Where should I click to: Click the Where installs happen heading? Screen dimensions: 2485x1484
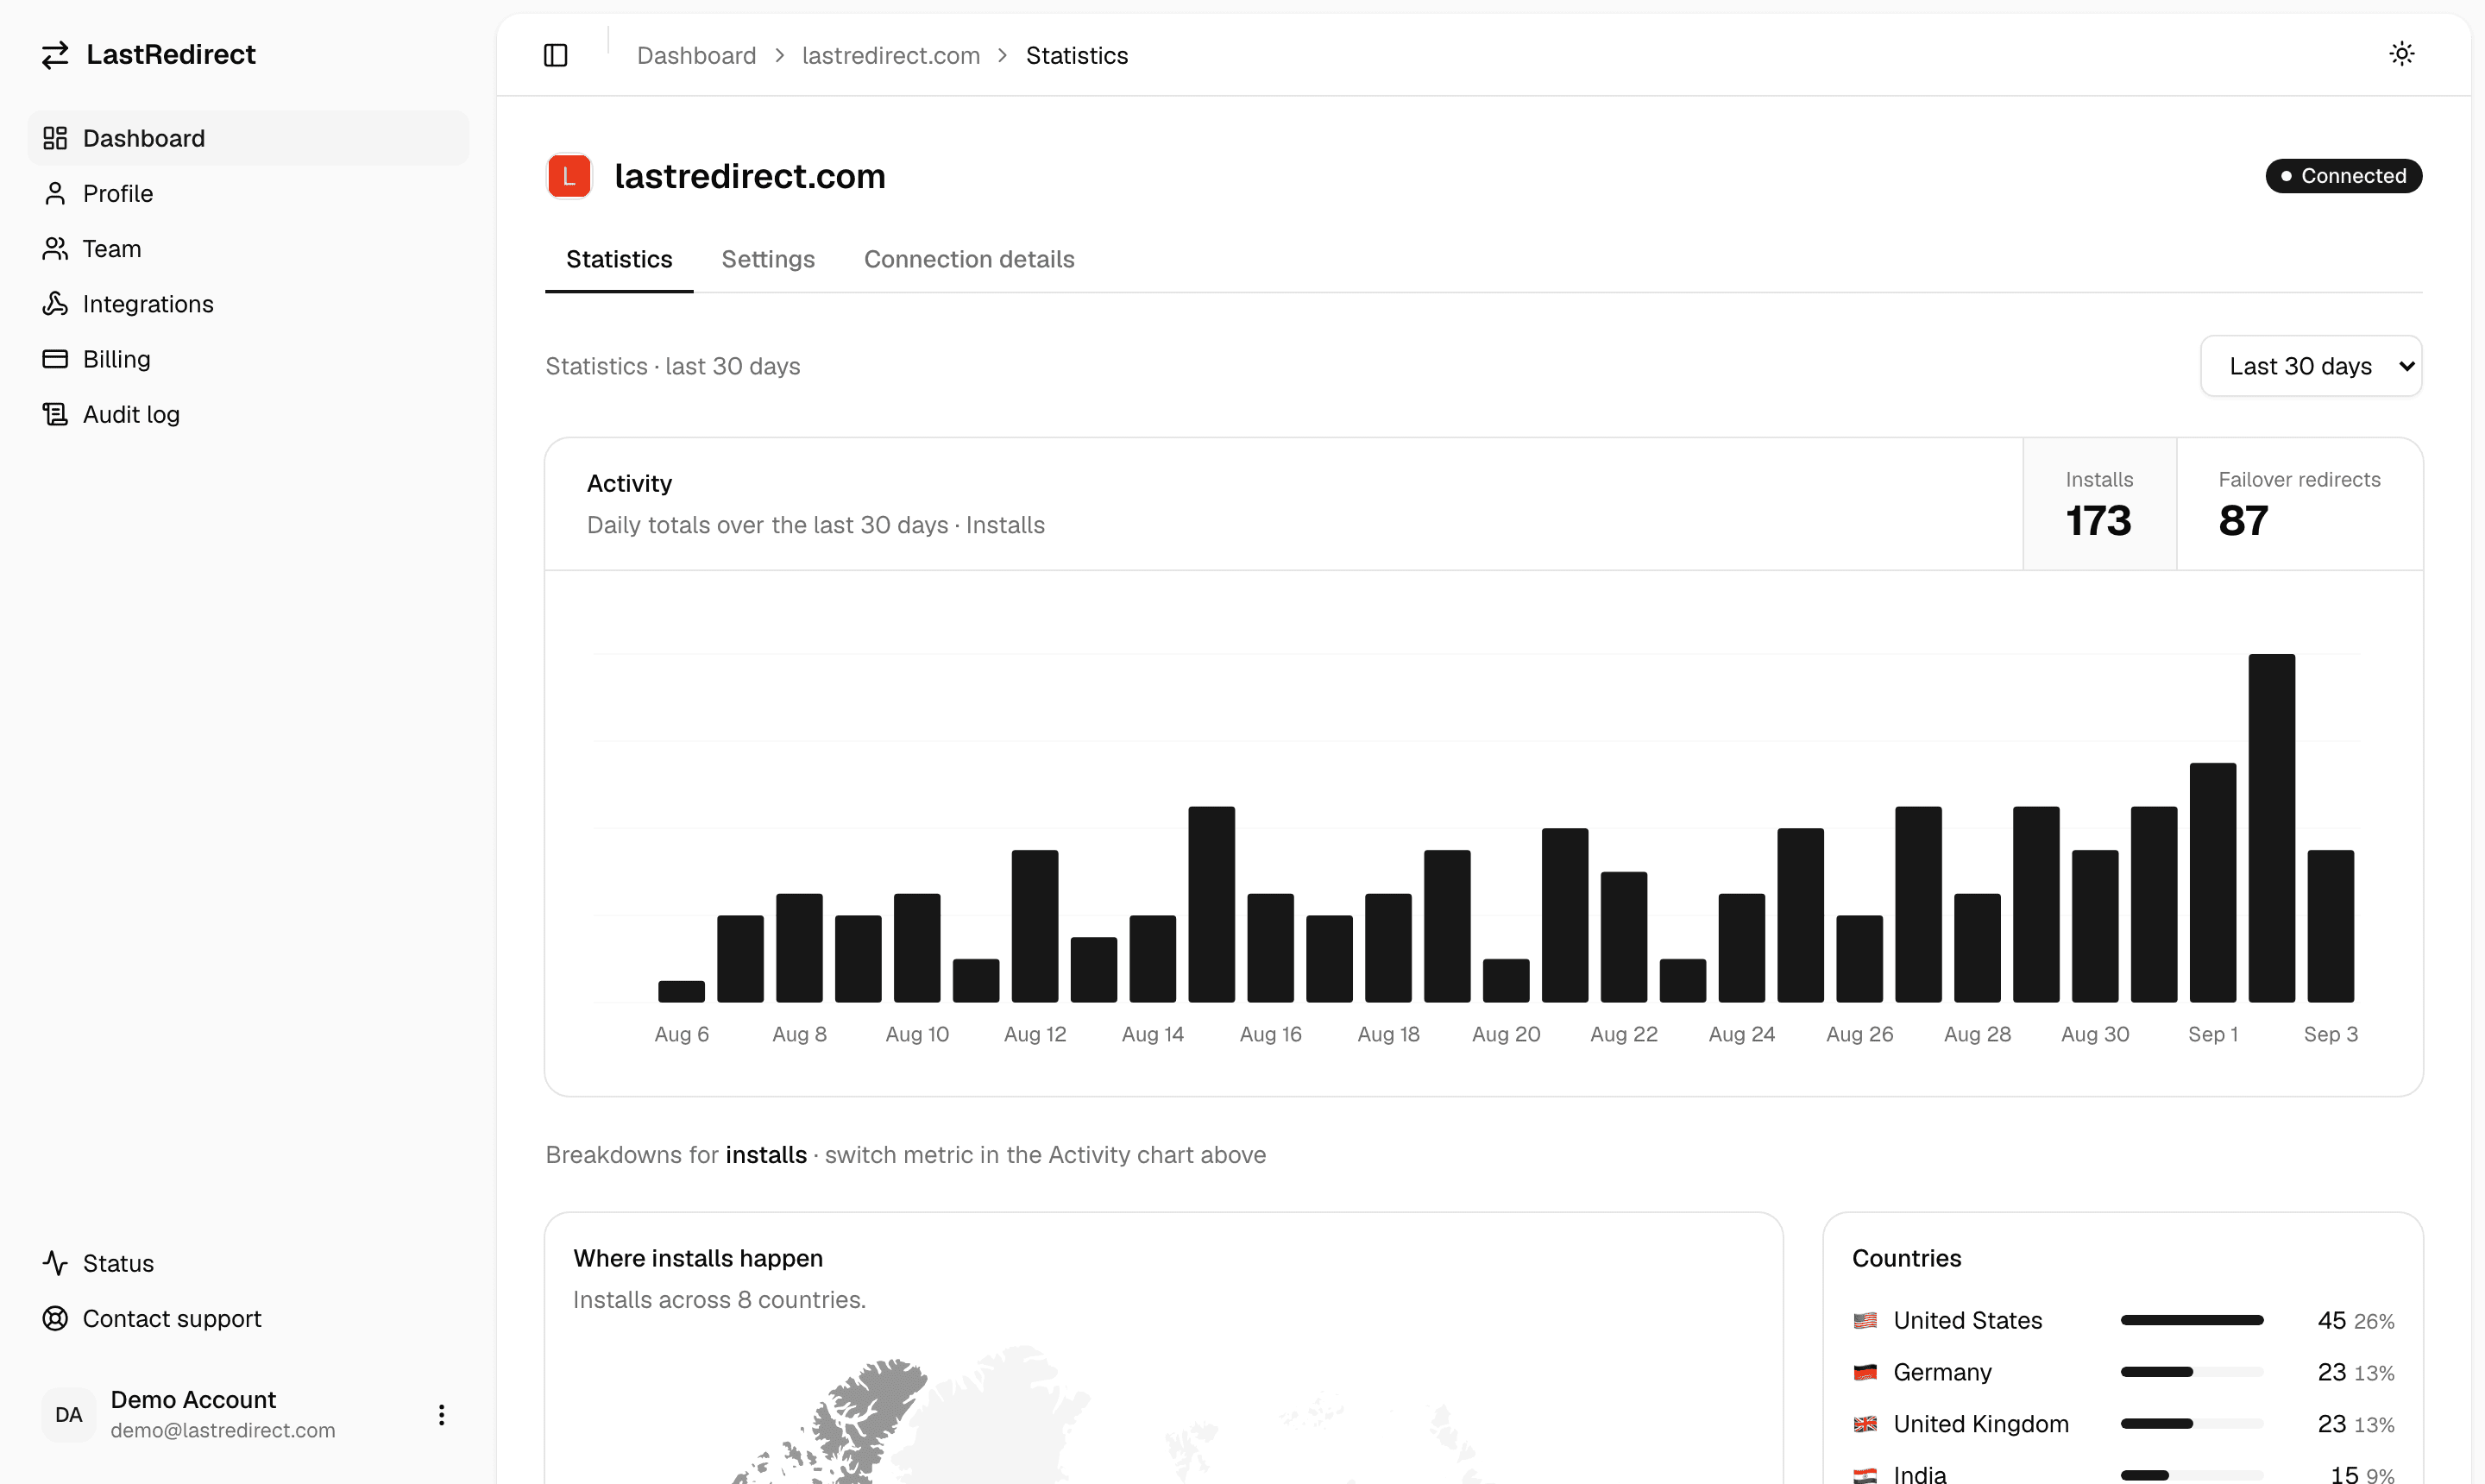697,1258
